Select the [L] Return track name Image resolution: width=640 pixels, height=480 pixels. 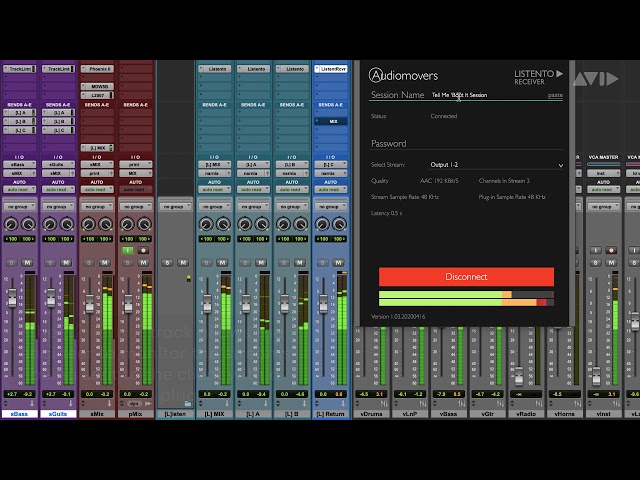[331, 414]
